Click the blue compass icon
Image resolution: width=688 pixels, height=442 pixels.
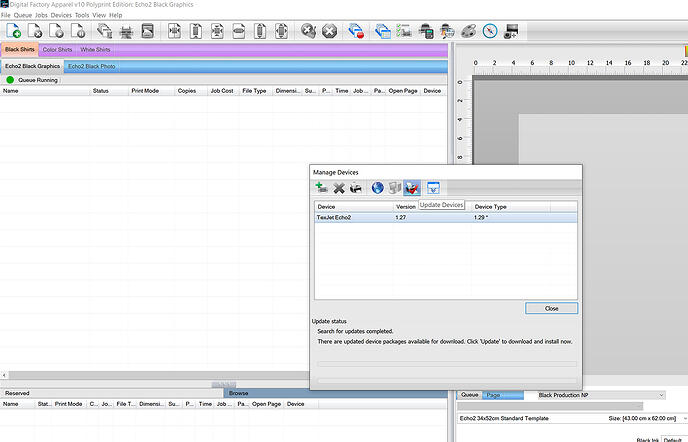point(490,31)
